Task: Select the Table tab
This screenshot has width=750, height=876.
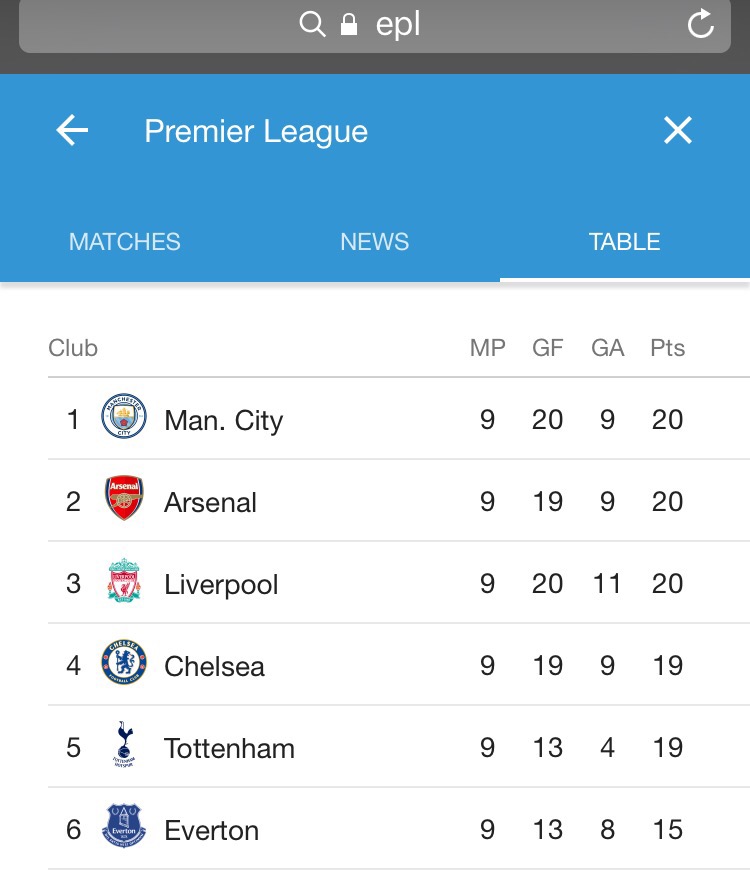Action: (x=625, y=242)
